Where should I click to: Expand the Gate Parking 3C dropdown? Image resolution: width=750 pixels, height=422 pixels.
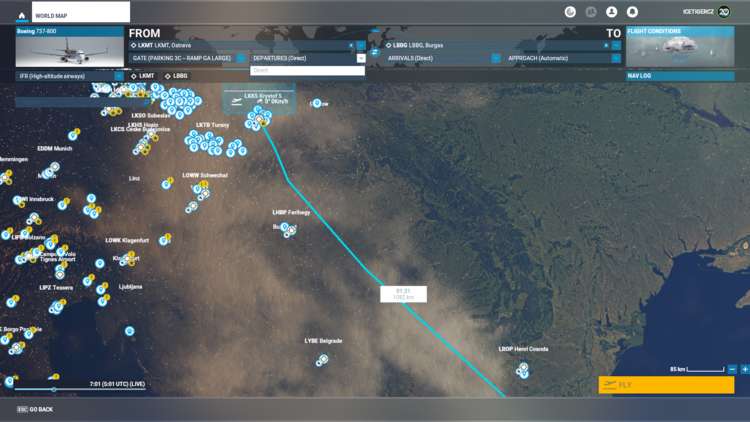(241, 59)
